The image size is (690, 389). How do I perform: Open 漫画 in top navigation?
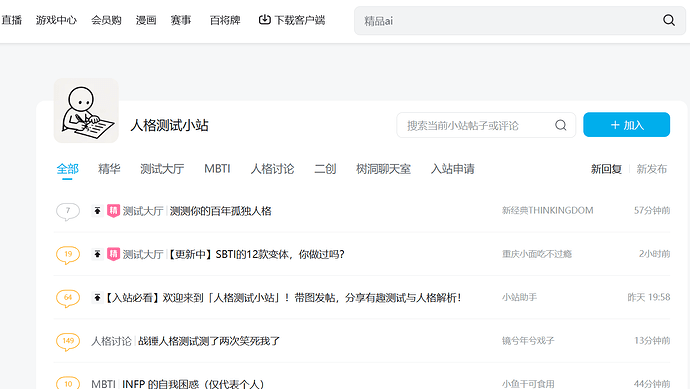(x=146, y=20)
